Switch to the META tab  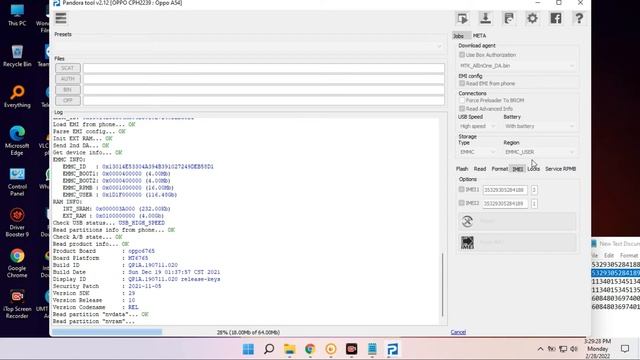(x=479, y=36)
